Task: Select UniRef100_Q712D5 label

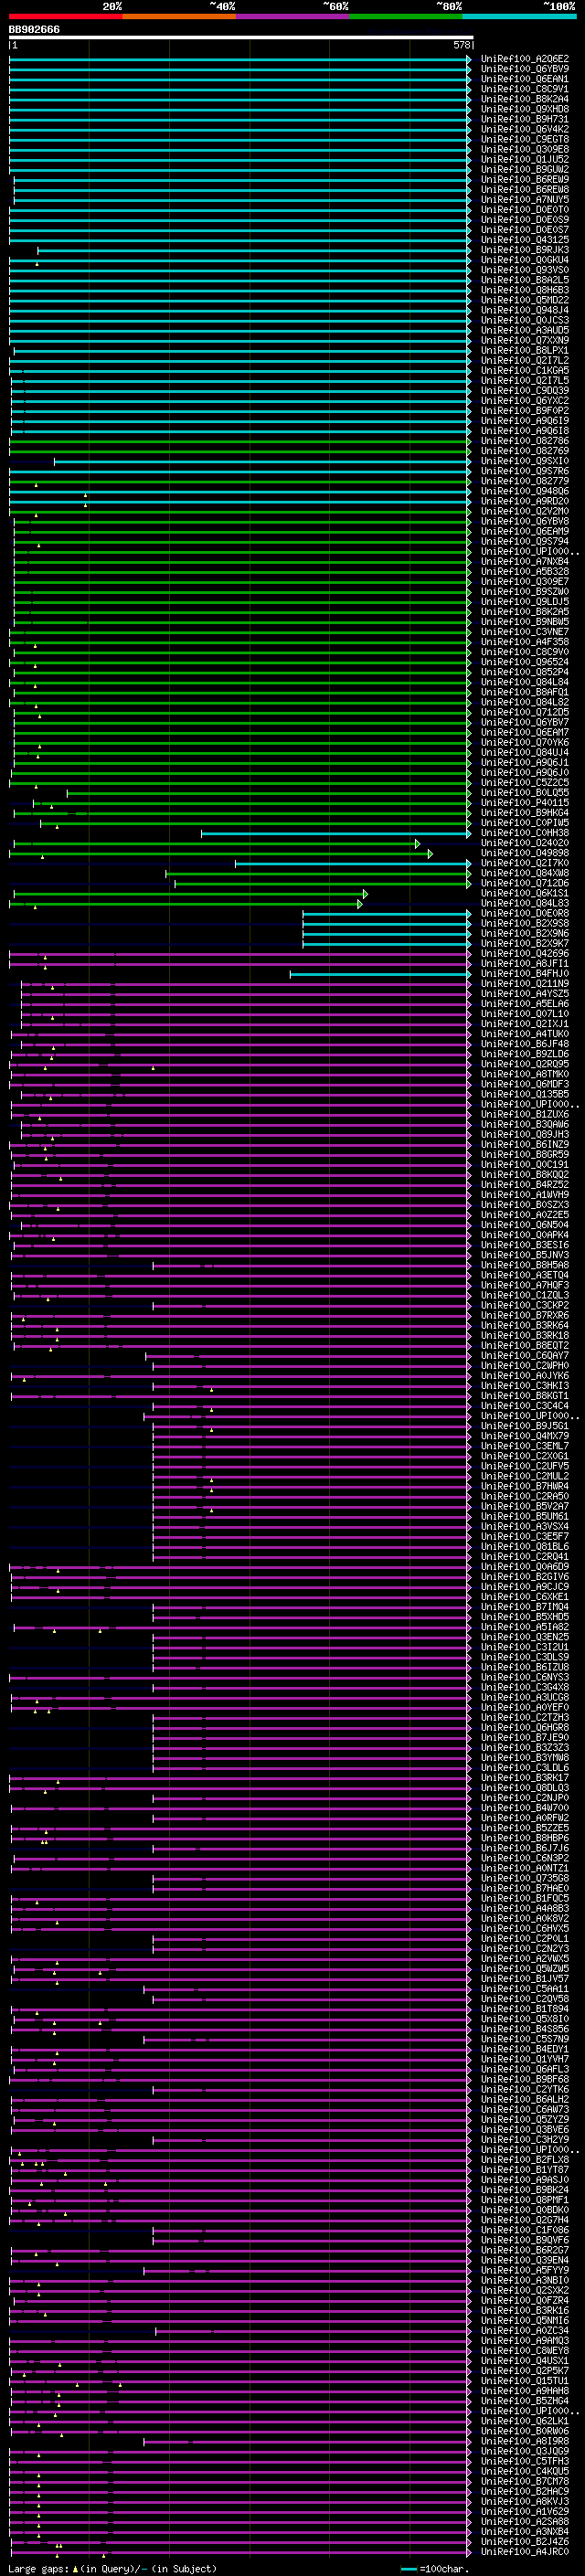Action: pos(525,713)
